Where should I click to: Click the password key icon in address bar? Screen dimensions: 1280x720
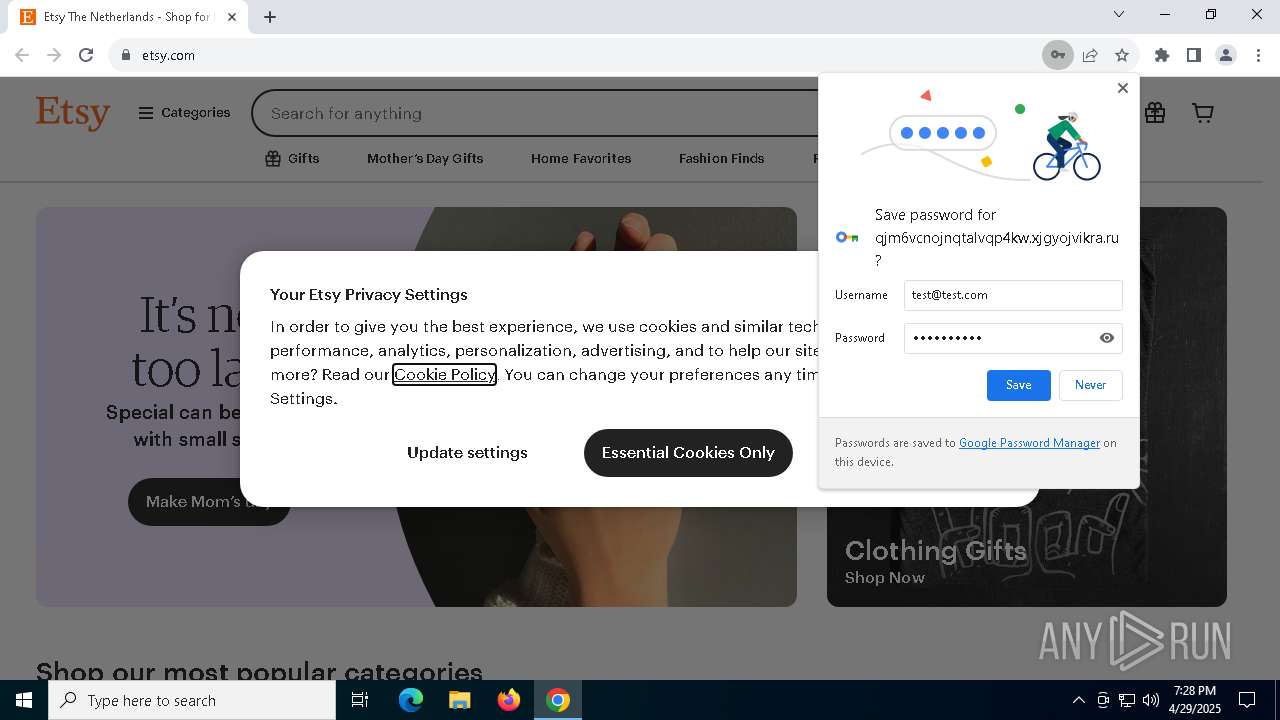tap(1057, 55)
